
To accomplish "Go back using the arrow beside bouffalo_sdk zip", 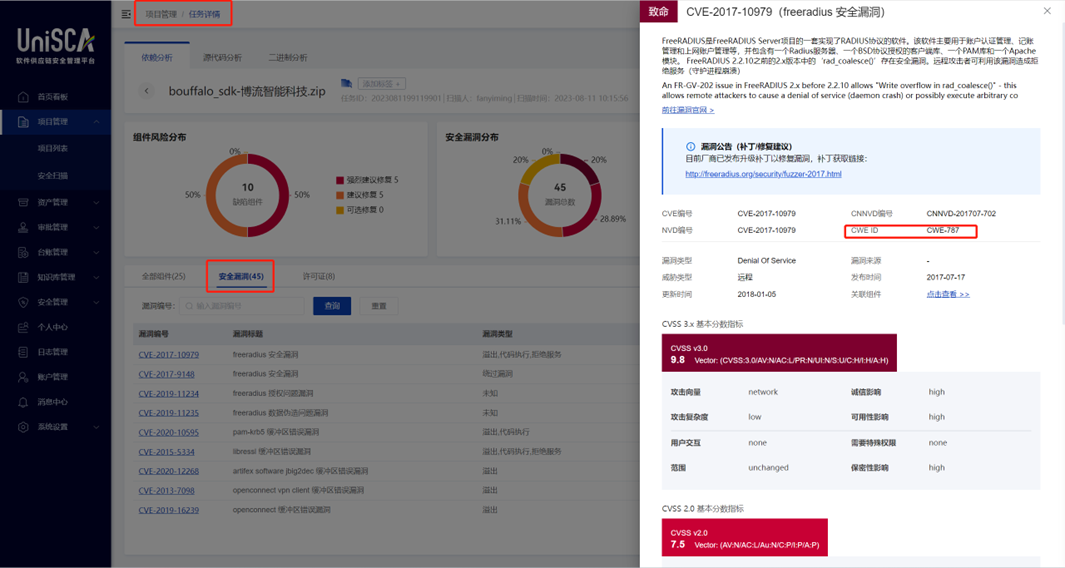I will tap(147, 90).
